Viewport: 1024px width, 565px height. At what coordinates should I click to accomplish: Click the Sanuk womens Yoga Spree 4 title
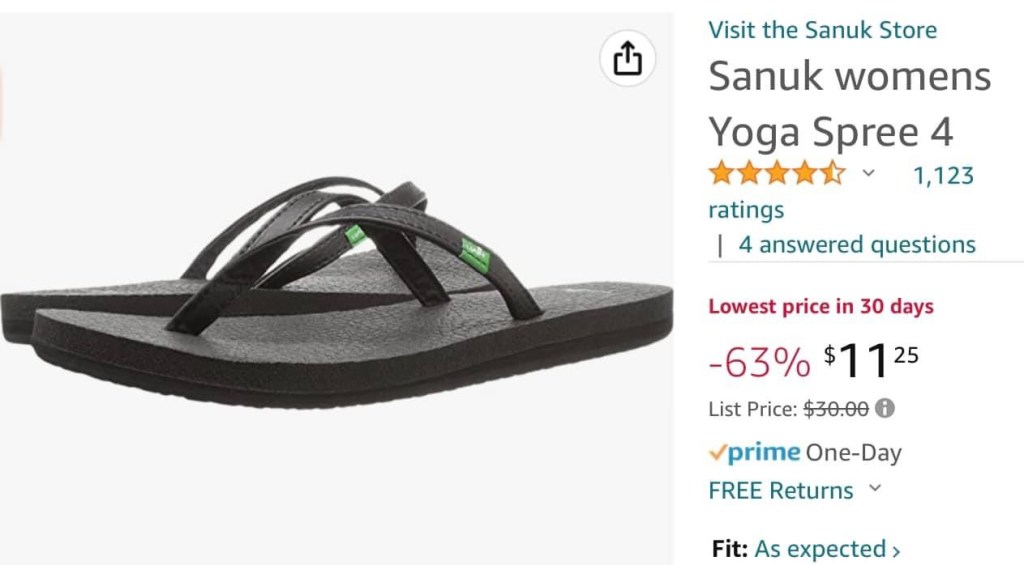tap(850, 103)
